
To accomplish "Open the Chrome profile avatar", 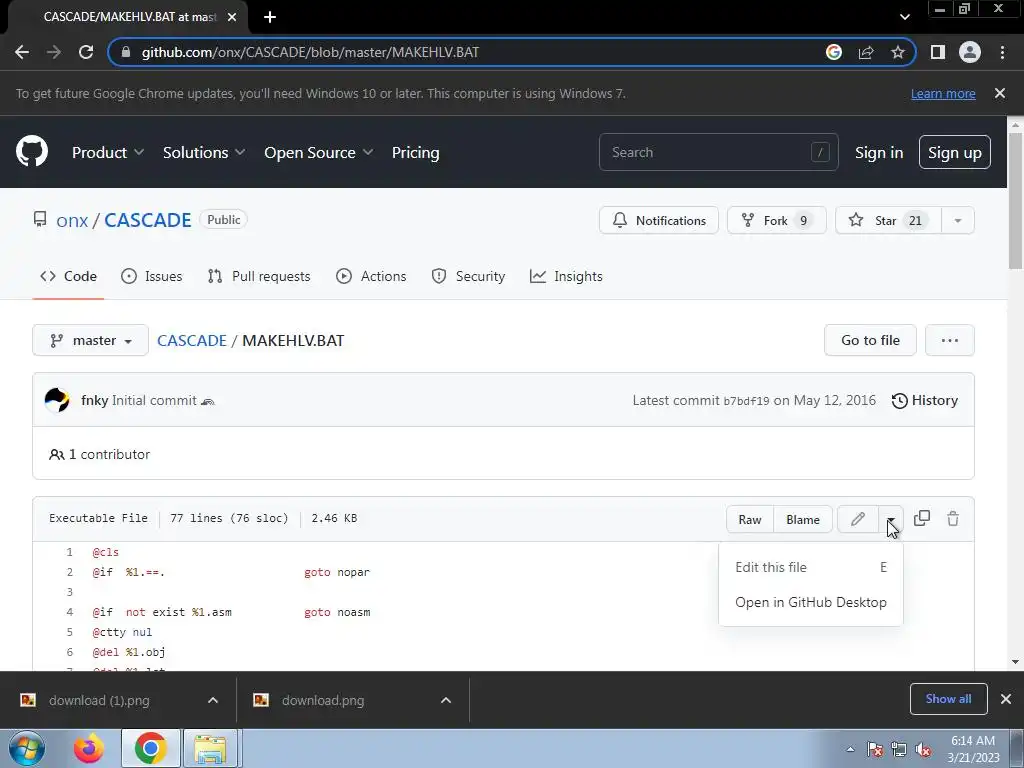I will click(970, 52).
